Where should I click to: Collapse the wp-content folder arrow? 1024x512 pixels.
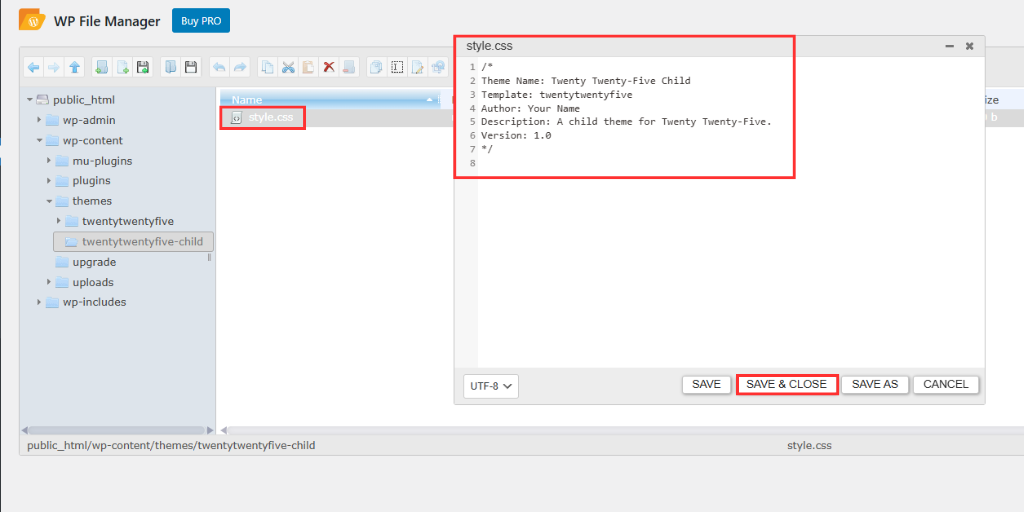coord(39,140)
